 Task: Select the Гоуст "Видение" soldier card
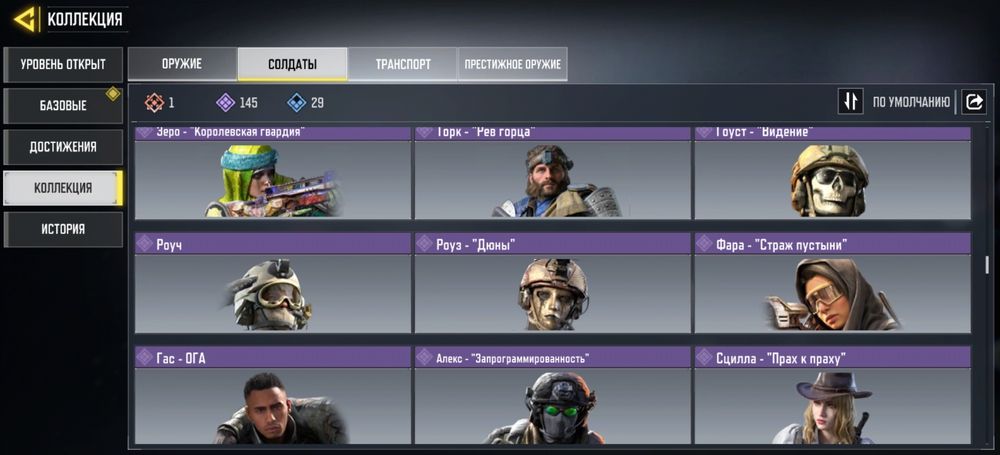[832, 173]
